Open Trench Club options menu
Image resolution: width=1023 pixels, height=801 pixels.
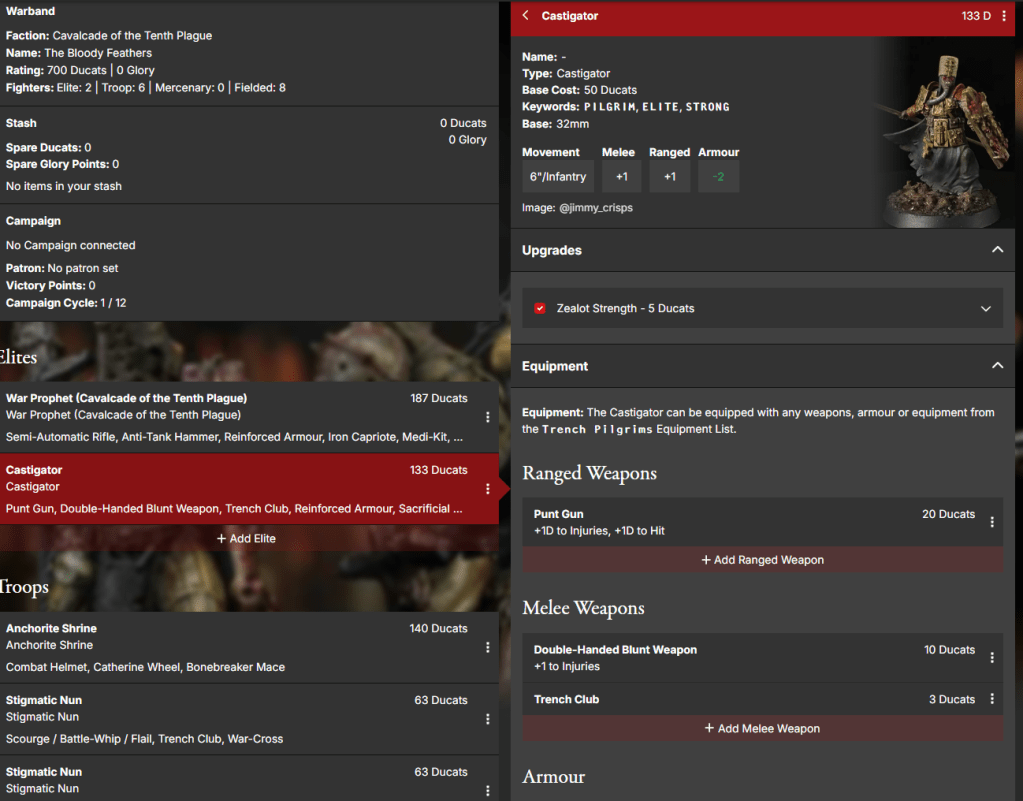[x=992, y=699]
